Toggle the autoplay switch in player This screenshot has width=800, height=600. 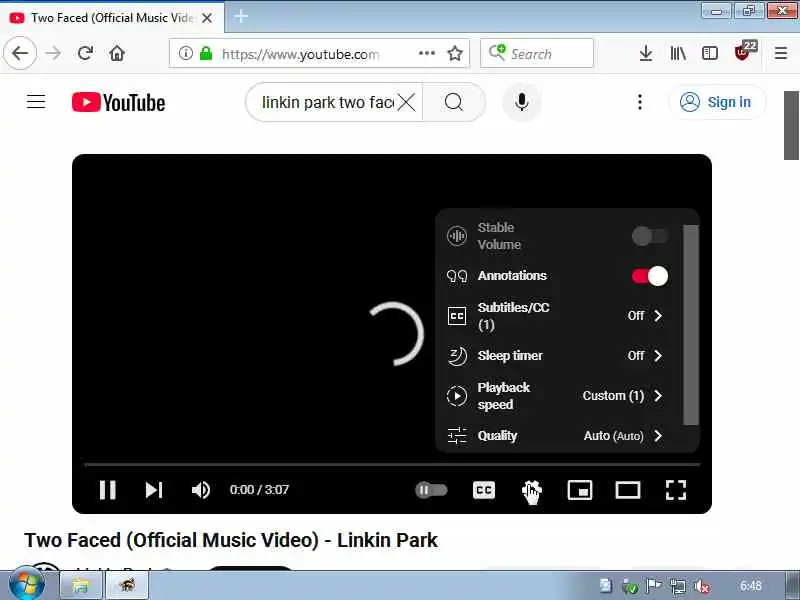(x=431, y=490)
